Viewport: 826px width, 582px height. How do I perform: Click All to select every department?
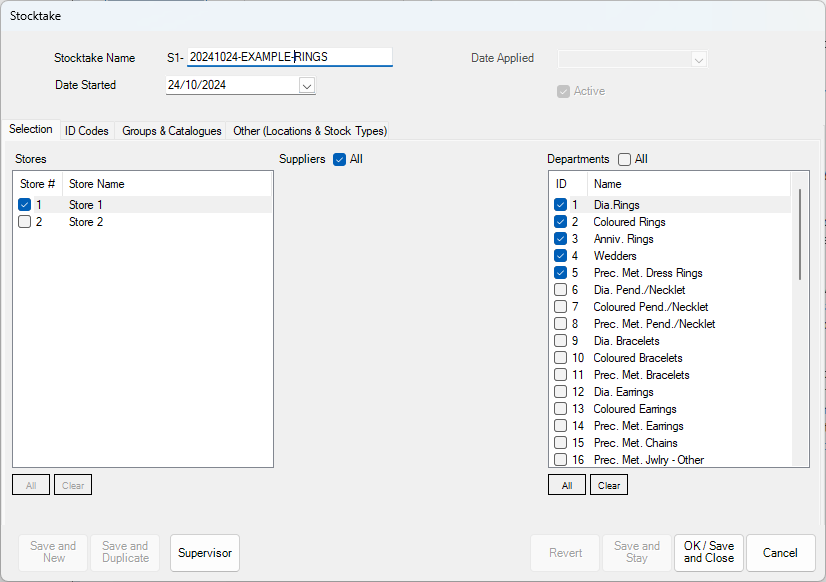coord(566,484)
